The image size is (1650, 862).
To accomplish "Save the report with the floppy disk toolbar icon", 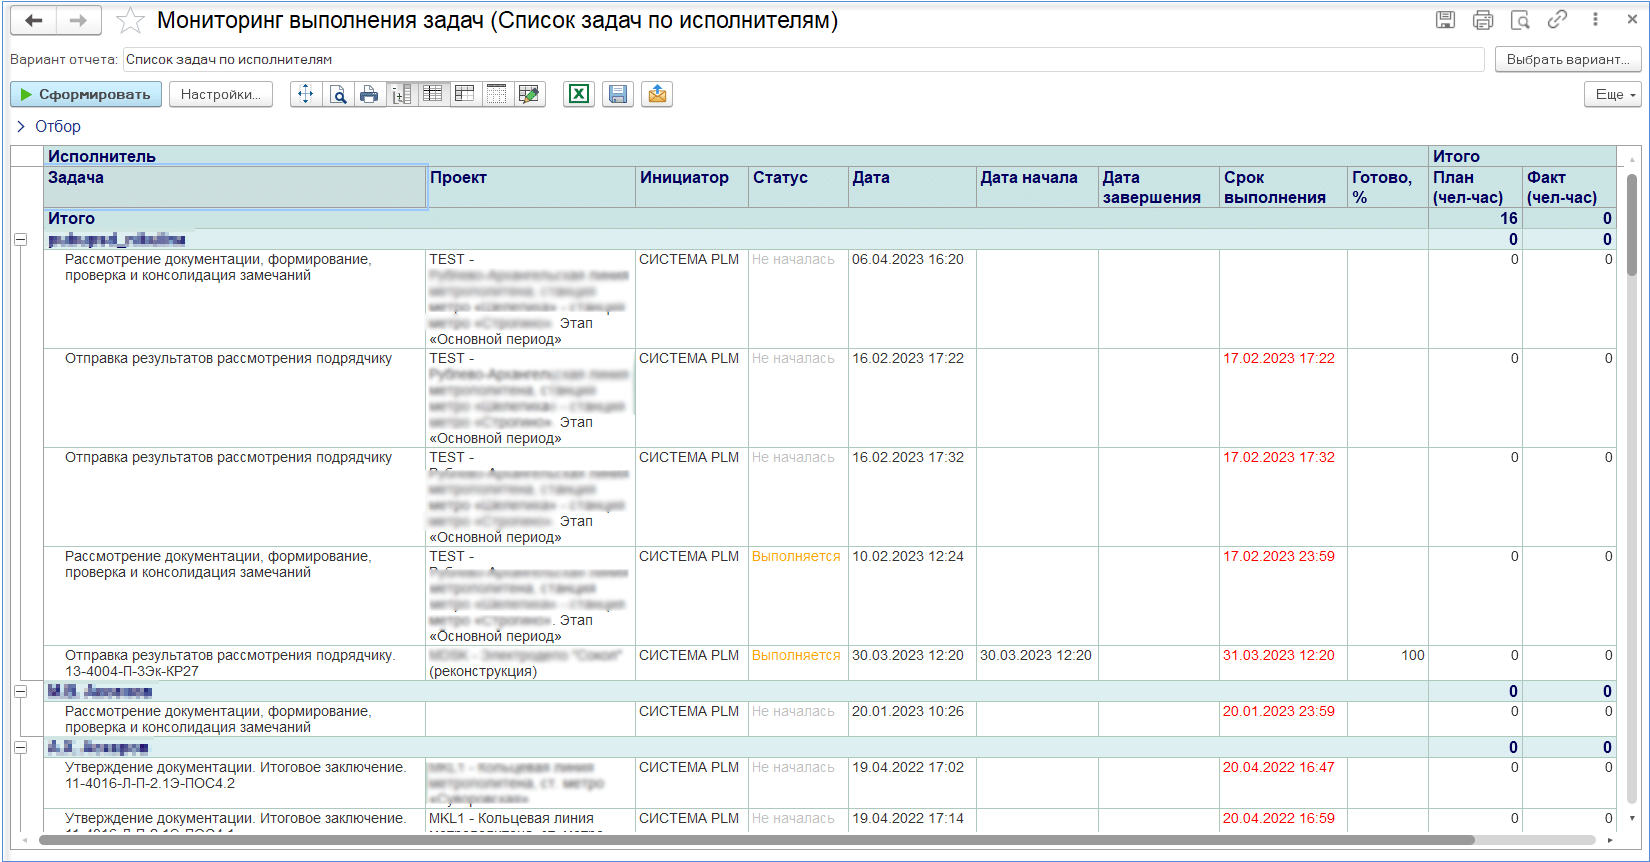I will click(x=618, y=94).
